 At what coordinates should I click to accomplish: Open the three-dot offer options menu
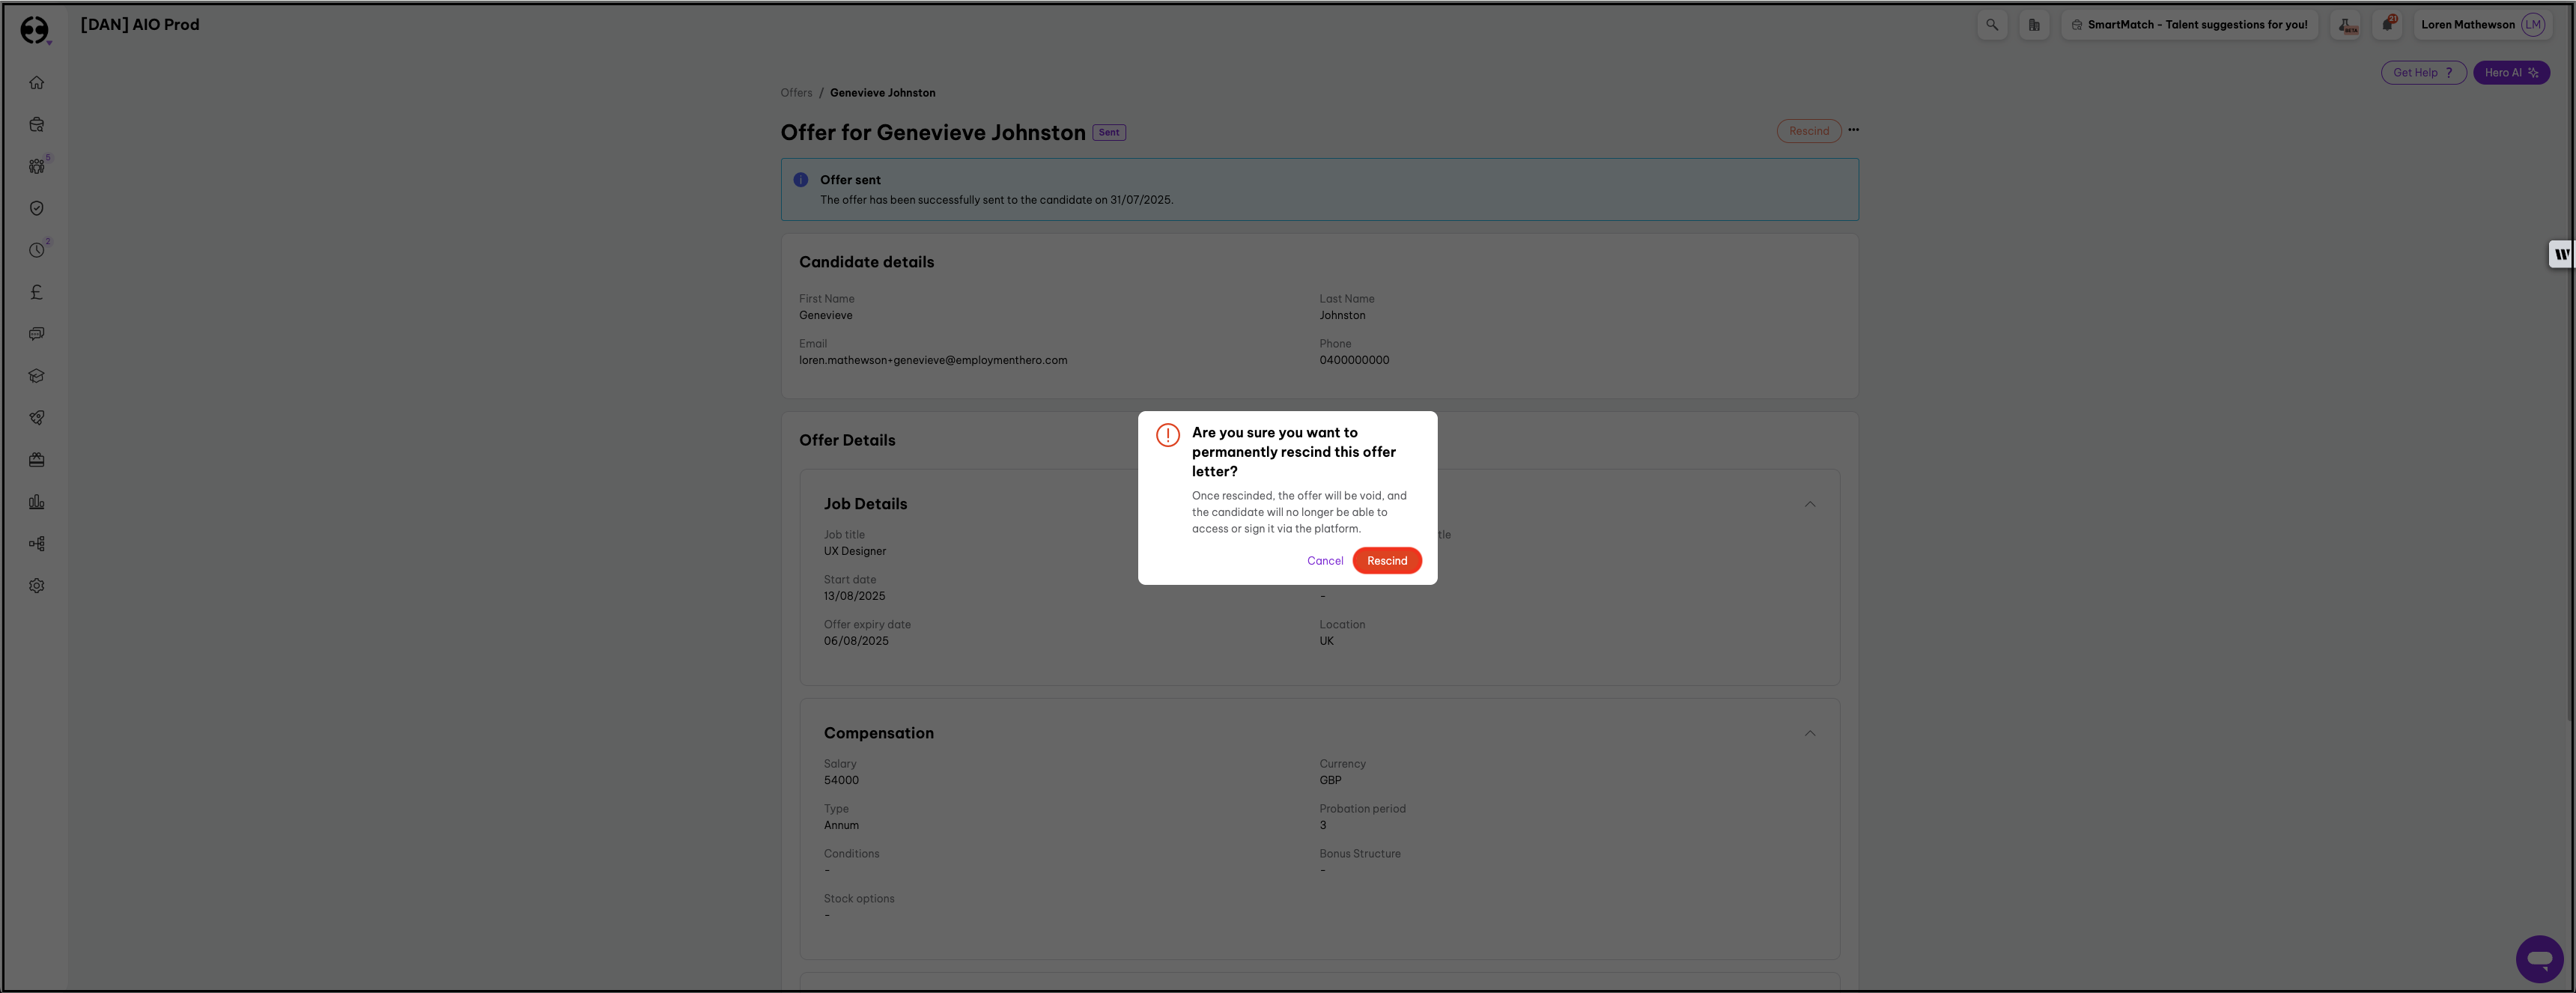[1853, 130]
